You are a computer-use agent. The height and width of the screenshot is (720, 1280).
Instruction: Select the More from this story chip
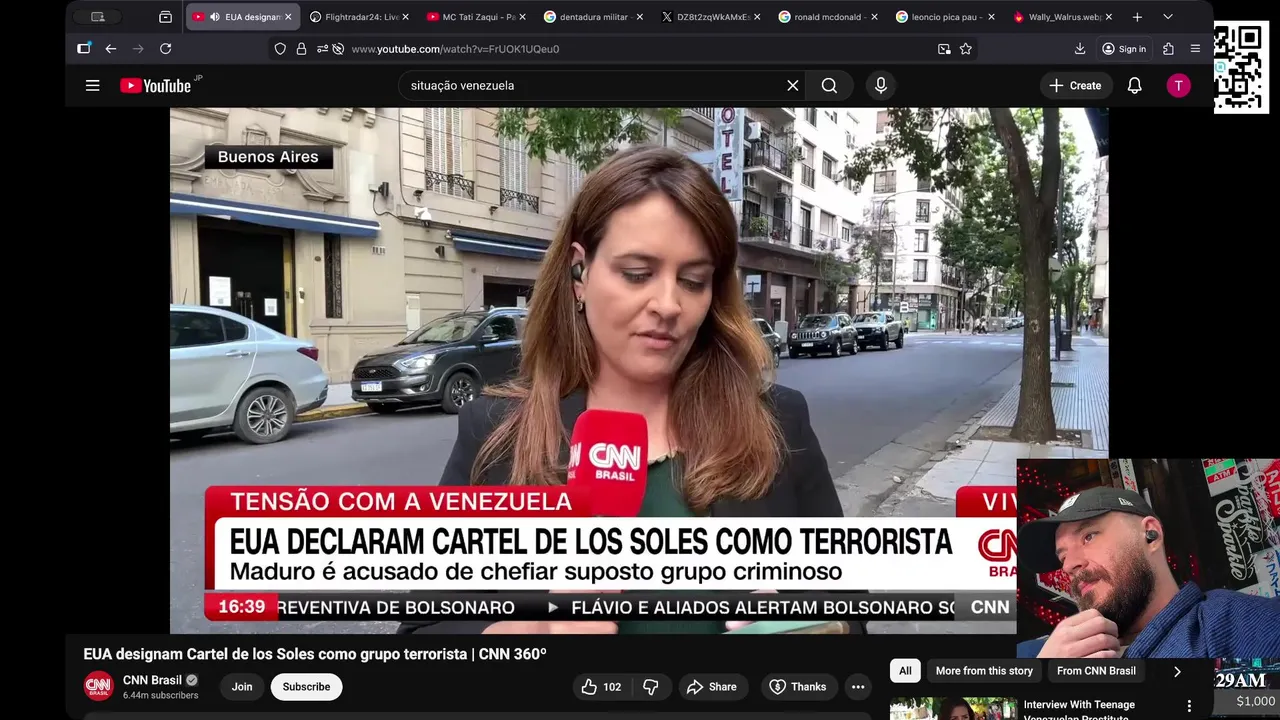[x=984, y=671]
